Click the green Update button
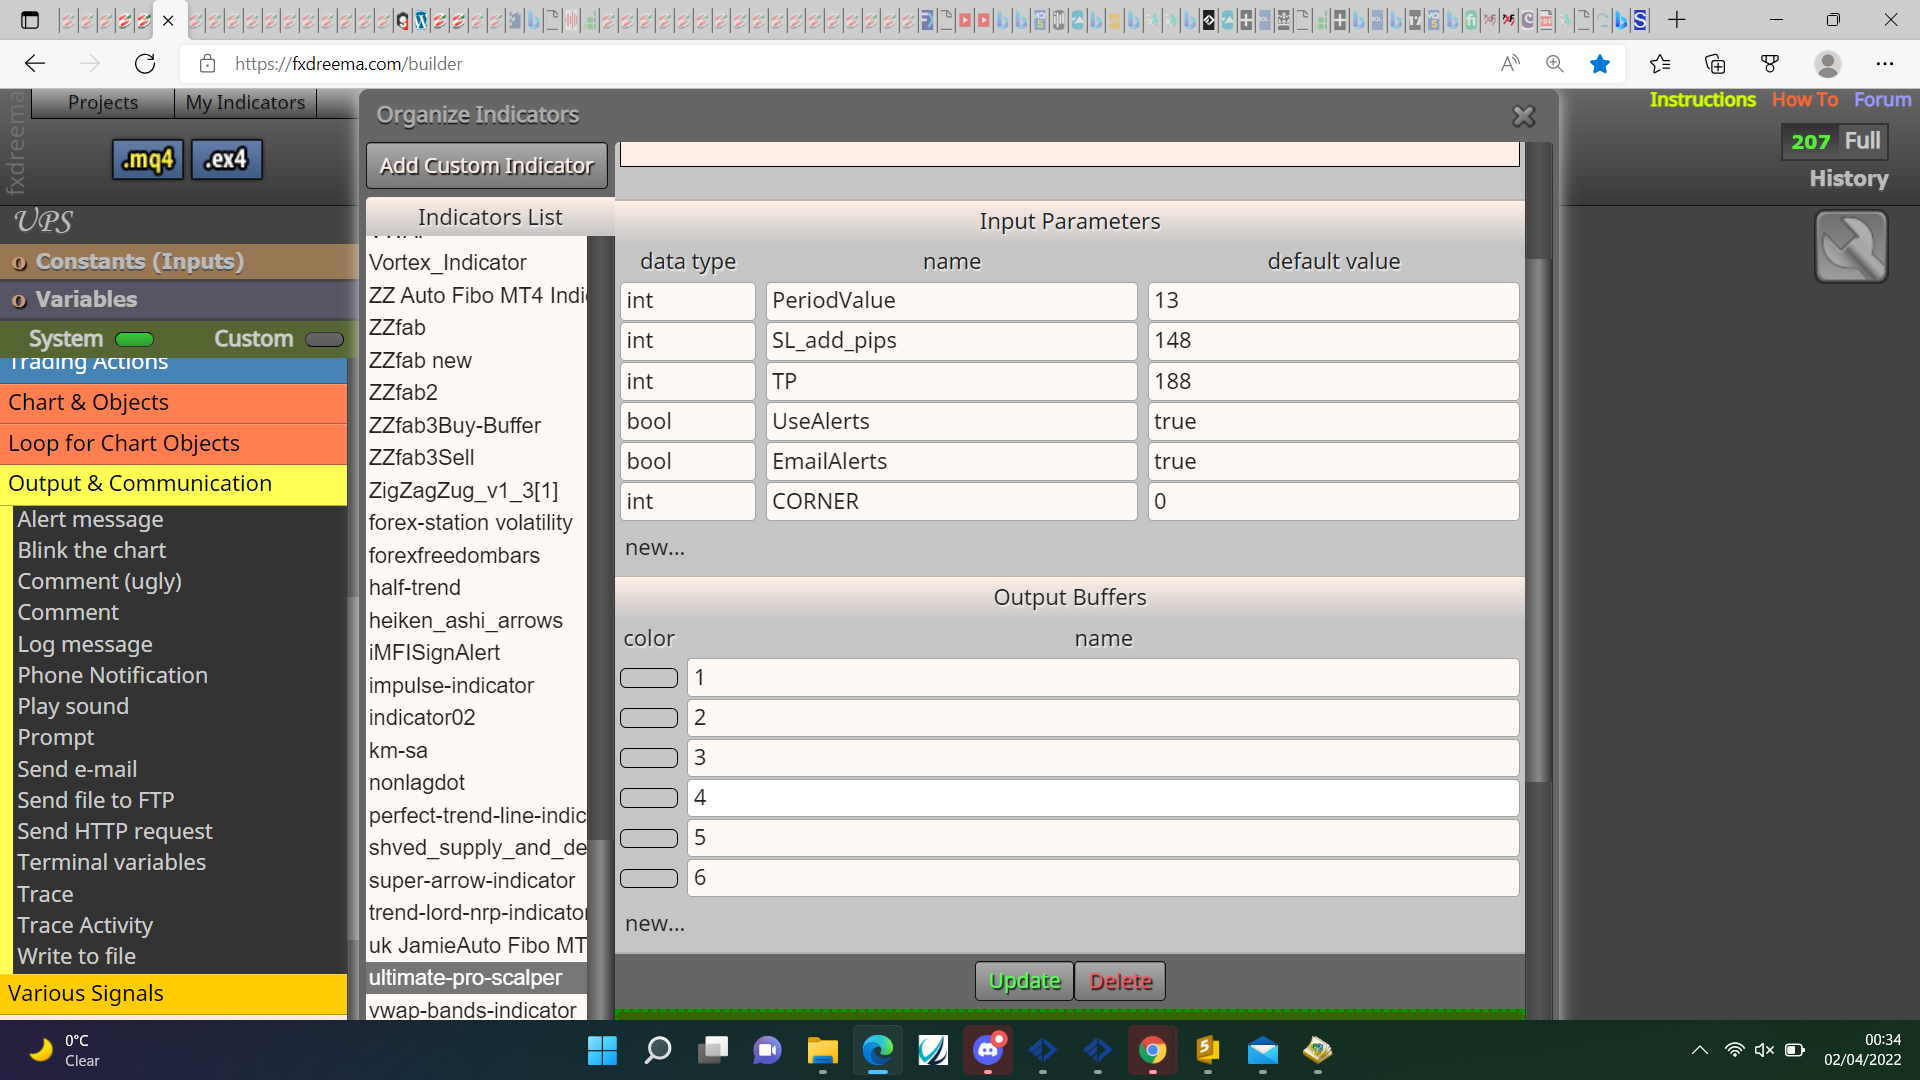 1024,982
